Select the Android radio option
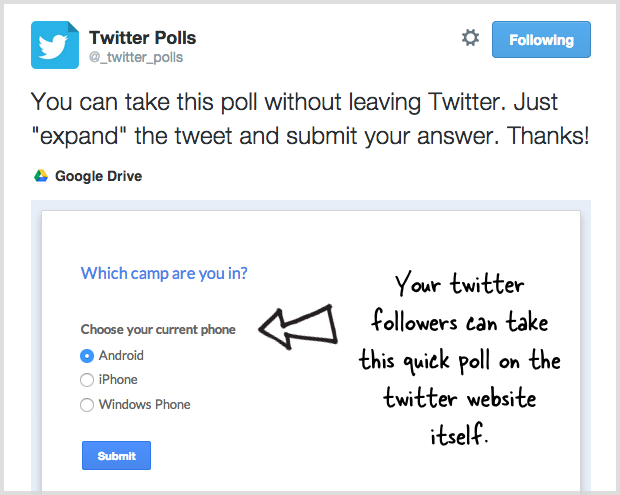This screenshot has width=620, height=495. tap(87, 356)
